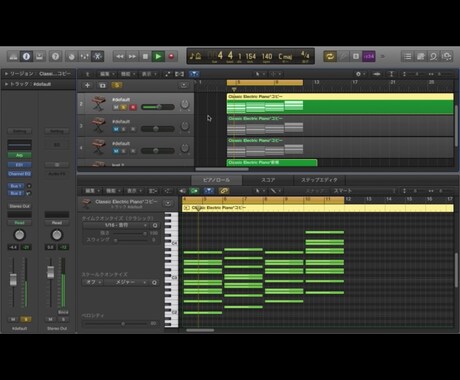This screenshot has height=380, width=460.
Task: Toggle the purple count-in 1234 button
Action: click(x=369, y=56)
